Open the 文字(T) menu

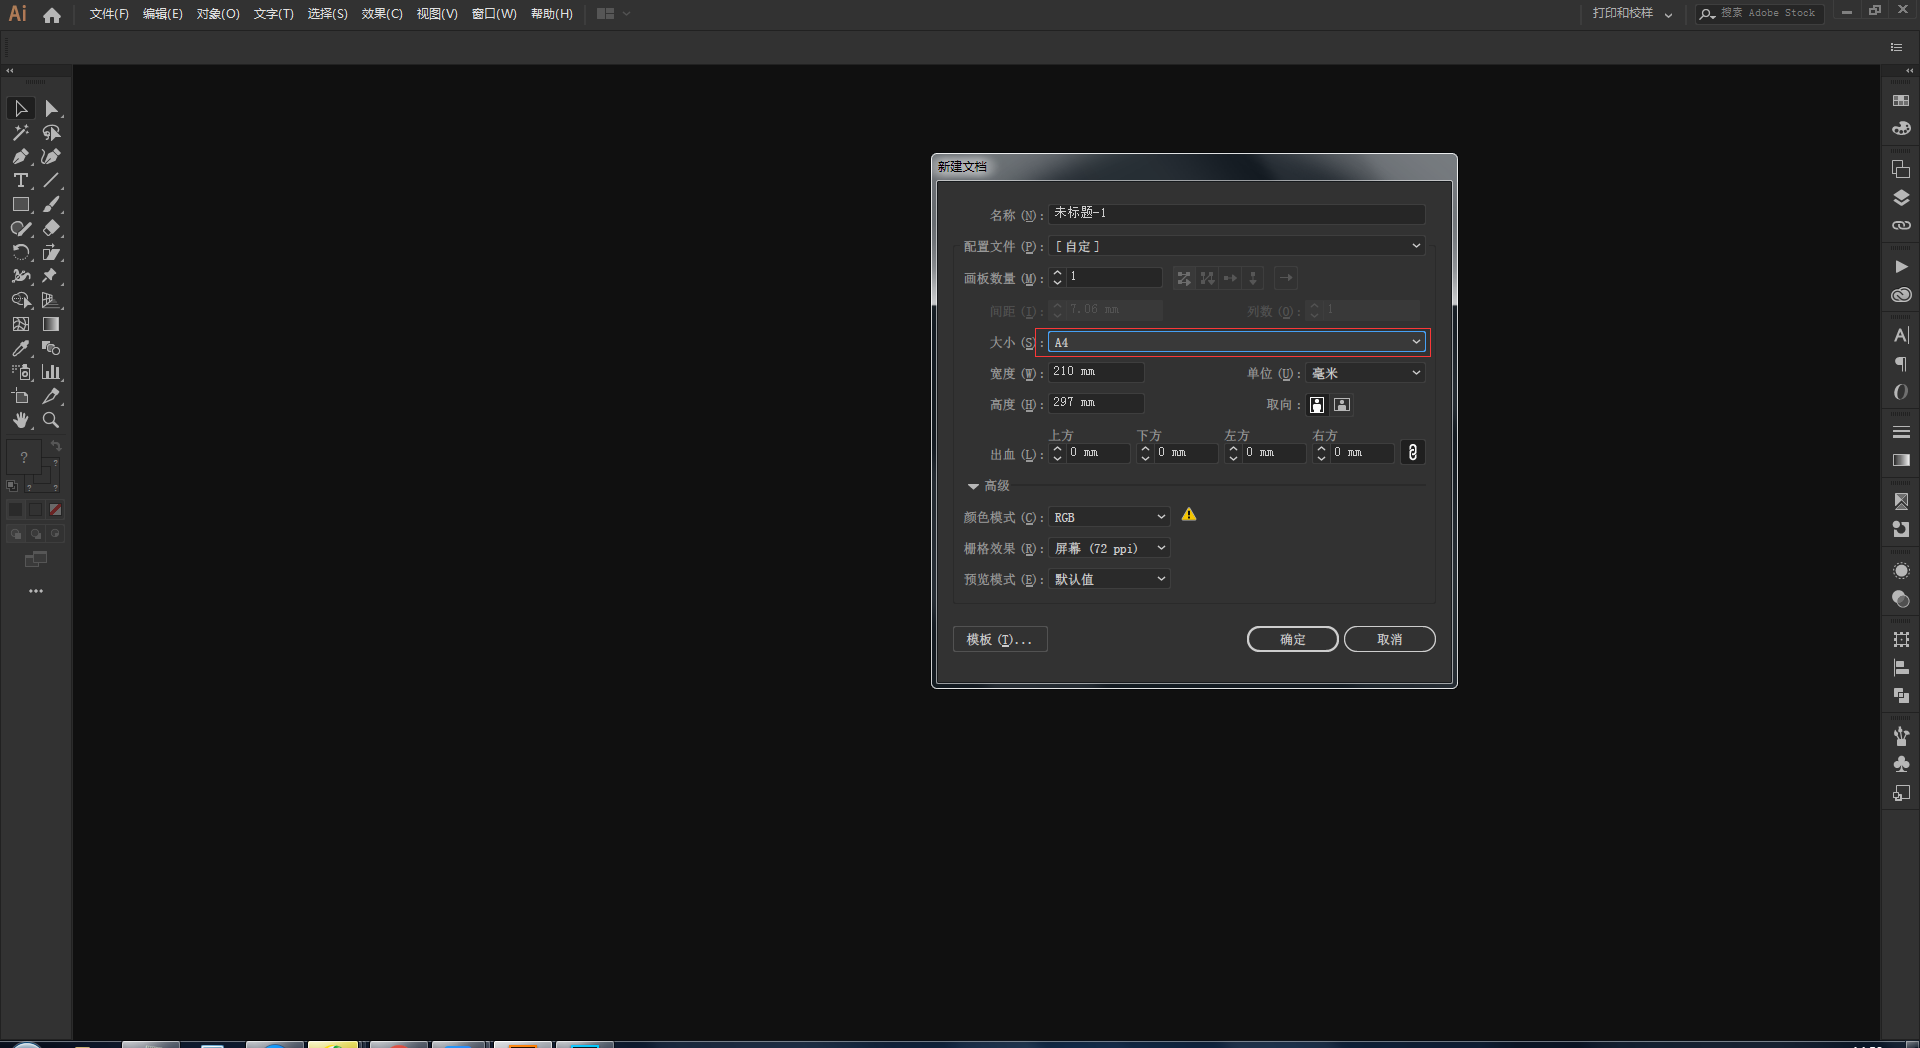click(273, 14)
